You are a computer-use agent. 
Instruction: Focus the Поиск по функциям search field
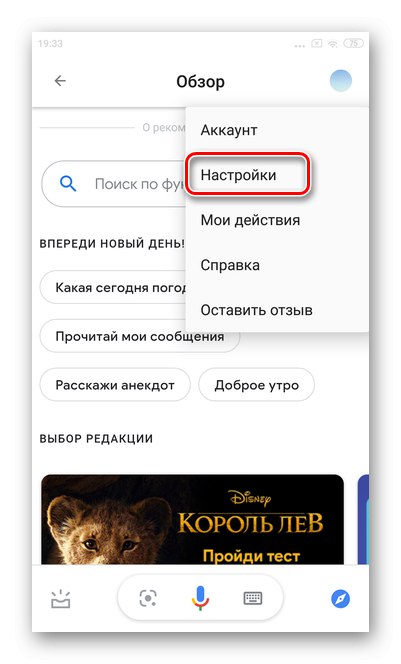(x=114, y=184)
